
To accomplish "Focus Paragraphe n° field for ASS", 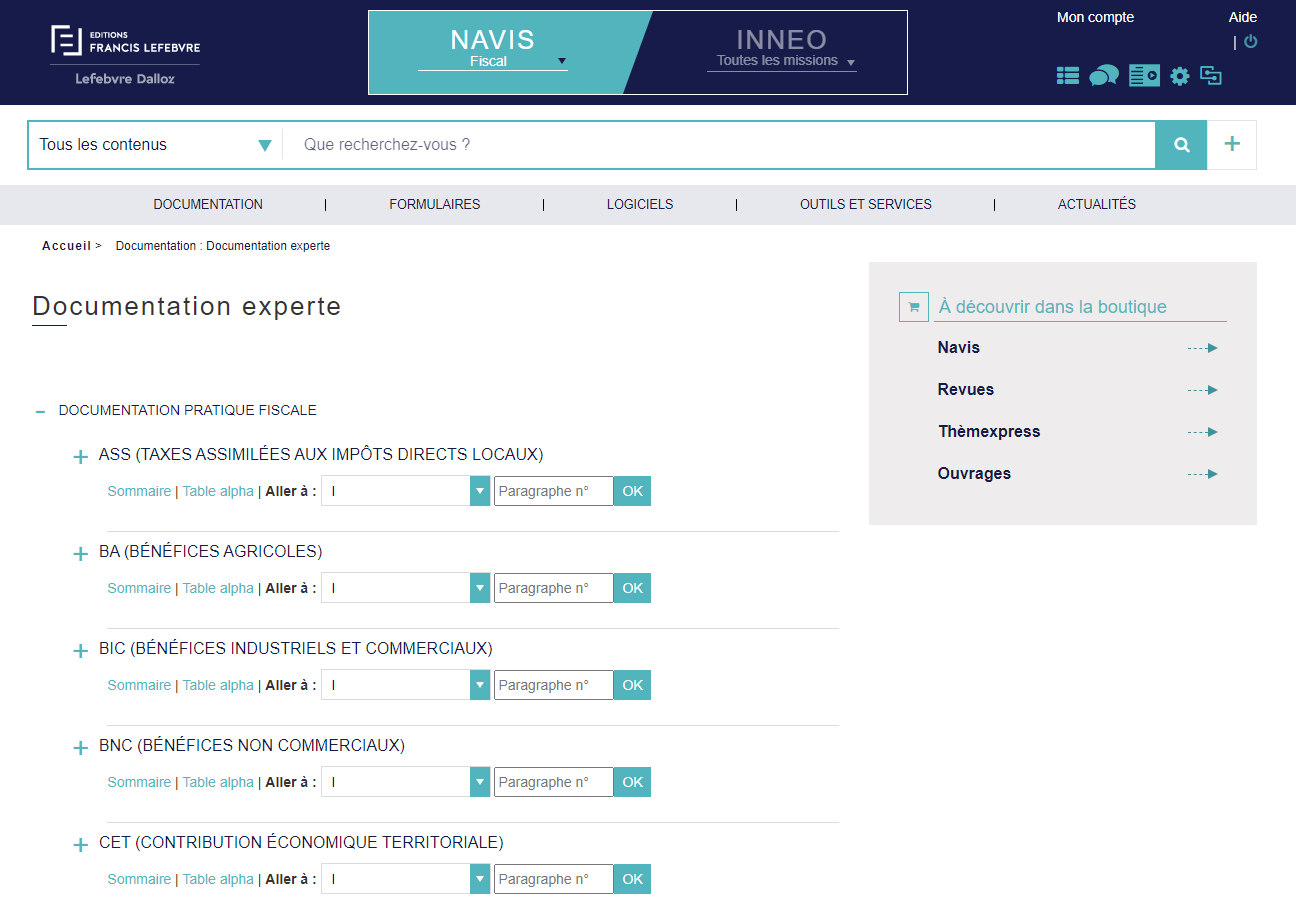I will point(553,491).
